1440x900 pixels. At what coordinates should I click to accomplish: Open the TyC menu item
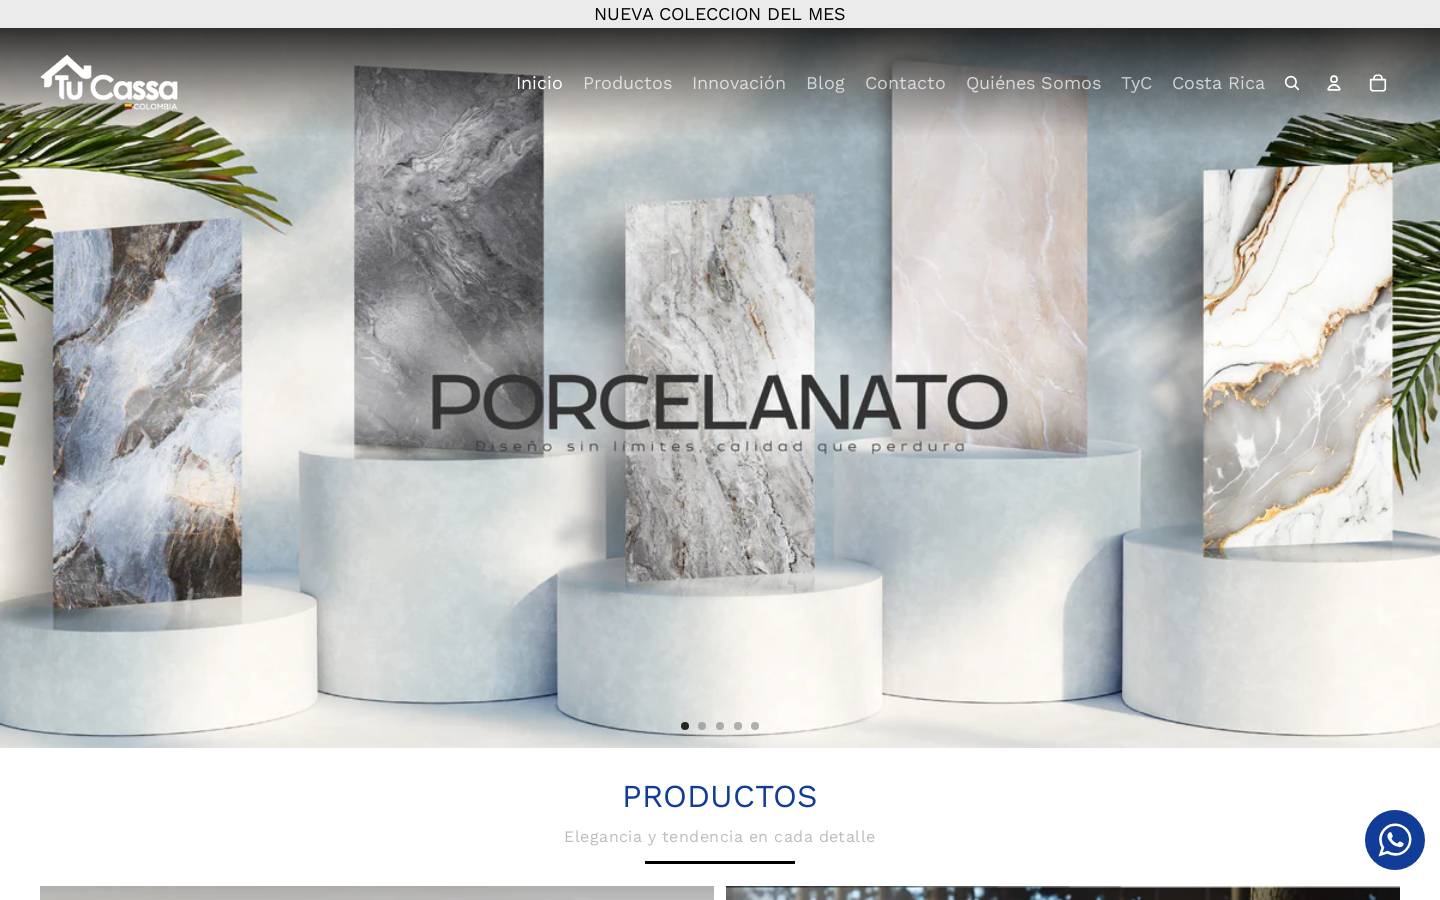pyautogui.click(x=1136, y=83)
